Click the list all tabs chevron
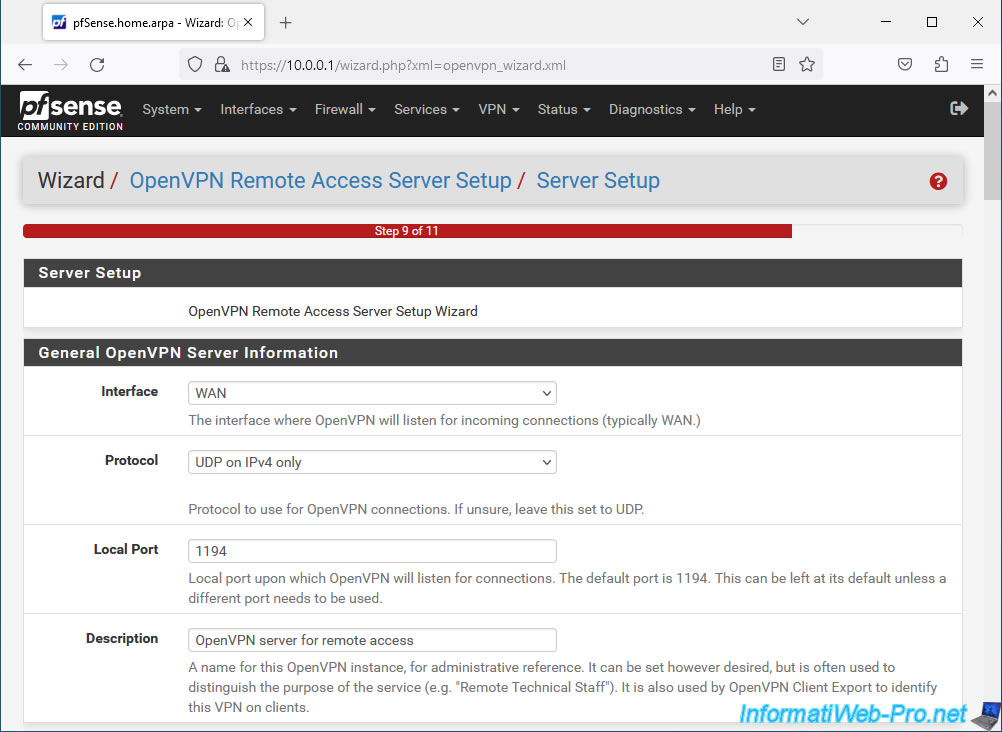The height and width of the screenshot is (732, 1002). click(803, 22)
